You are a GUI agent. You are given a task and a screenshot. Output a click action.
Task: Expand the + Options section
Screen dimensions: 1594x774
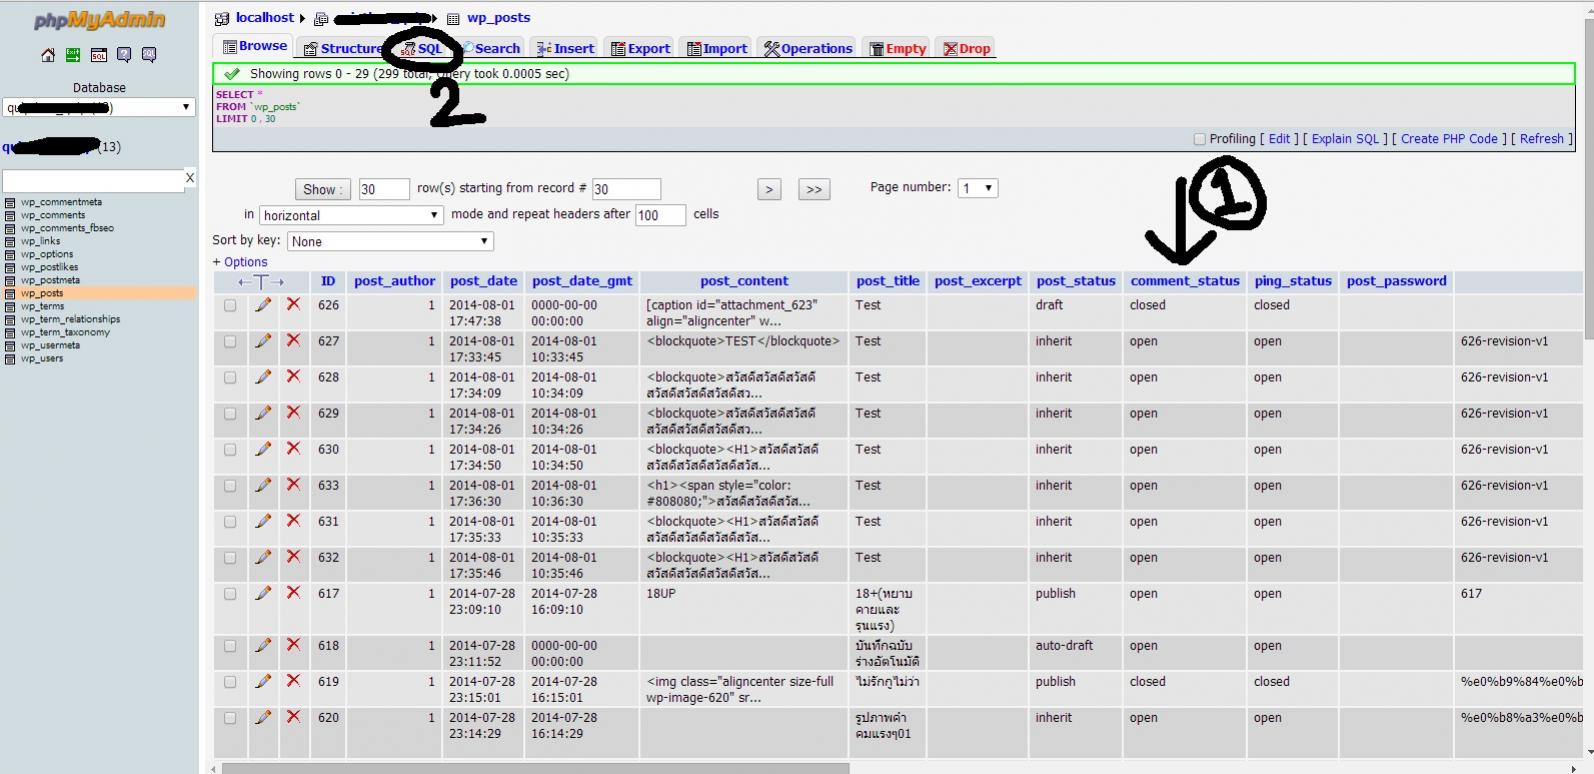240,262
